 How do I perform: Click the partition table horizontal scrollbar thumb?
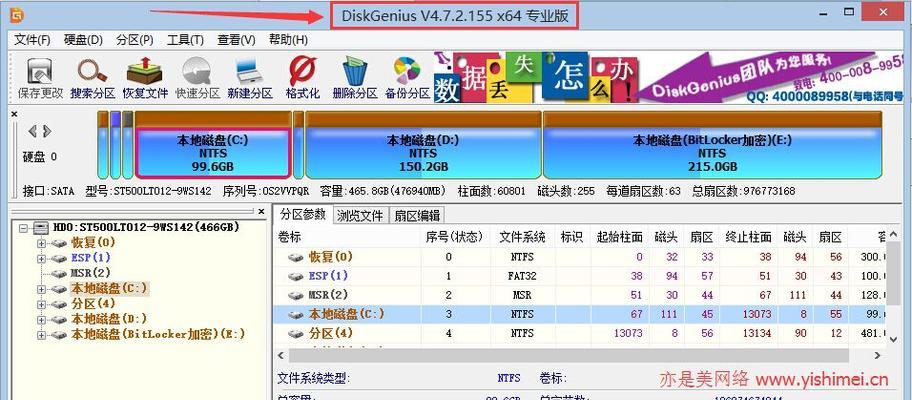[569, 355]
